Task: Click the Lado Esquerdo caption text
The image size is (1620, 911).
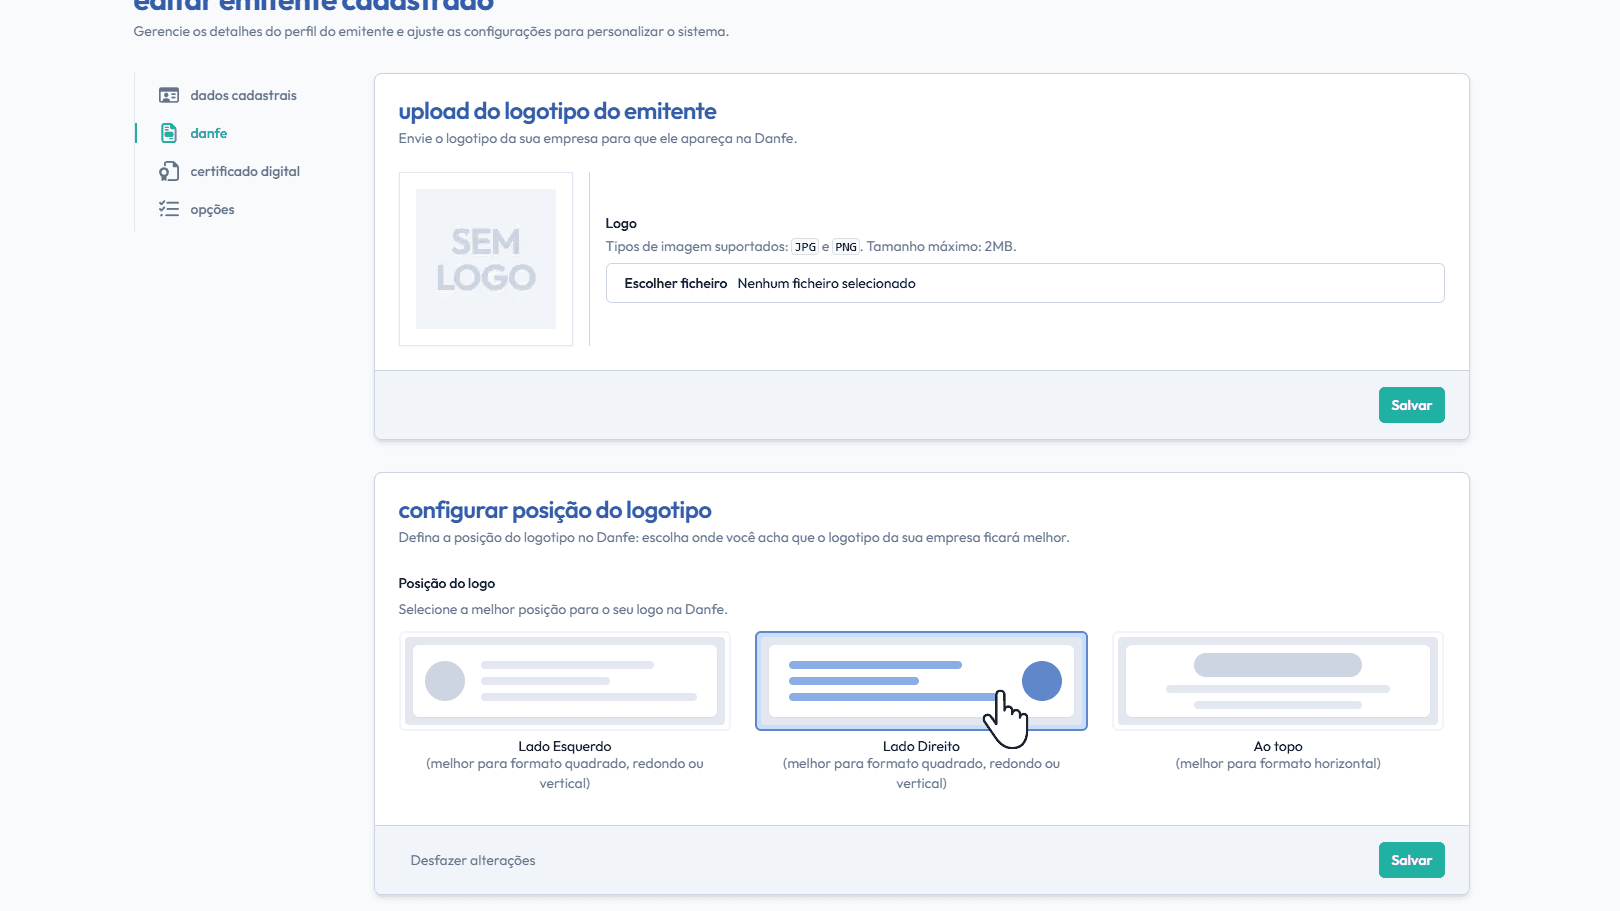Action: (564, 747)
